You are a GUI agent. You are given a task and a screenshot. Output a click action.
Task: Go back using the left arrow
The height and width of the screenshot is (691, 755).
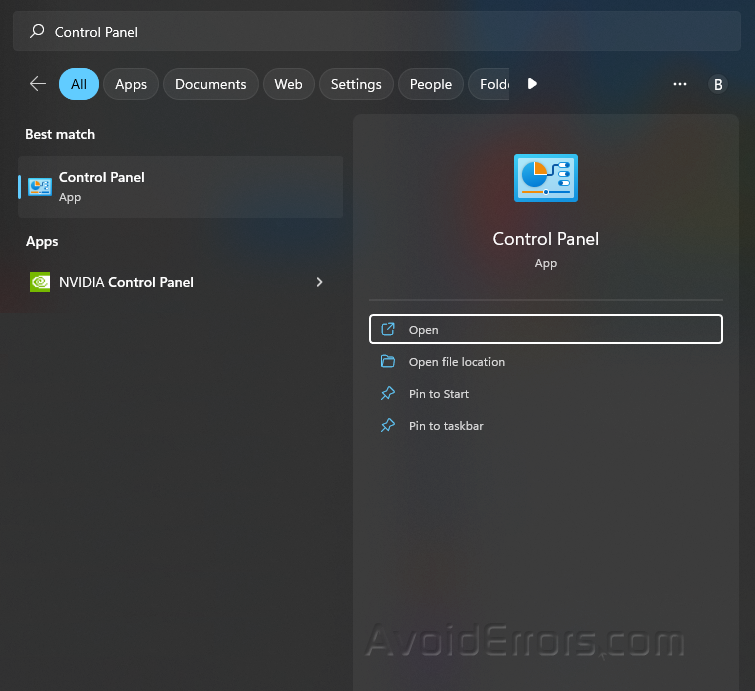[x=38, y=84]
